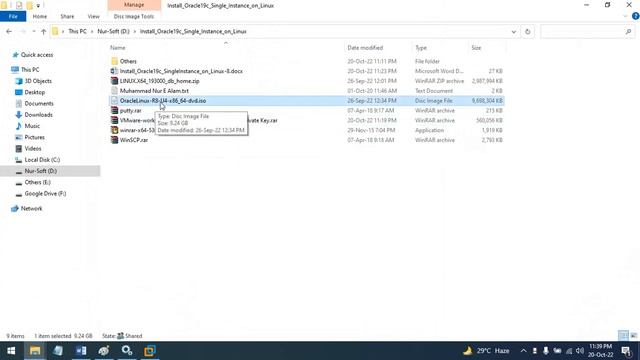The height and width of the screenshot is (360, 640).
Task: Select the Others folder
Action: coord(128,61)
